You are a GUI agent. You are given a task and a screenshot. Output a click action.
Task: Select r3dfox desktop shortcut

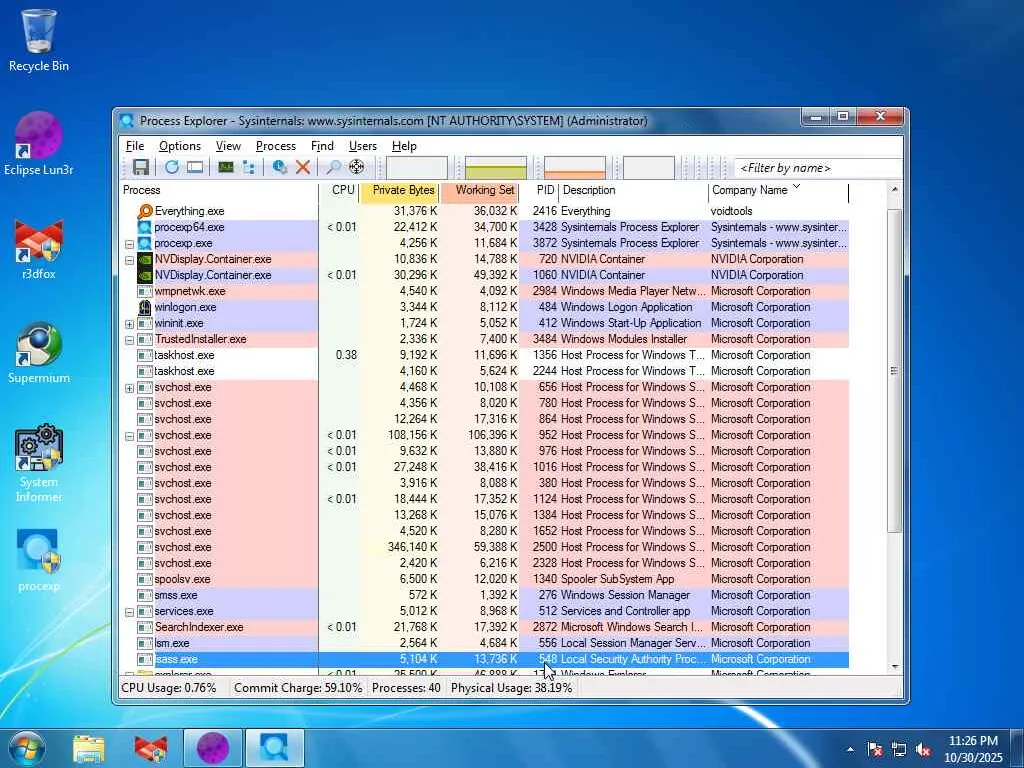point(39,249)
